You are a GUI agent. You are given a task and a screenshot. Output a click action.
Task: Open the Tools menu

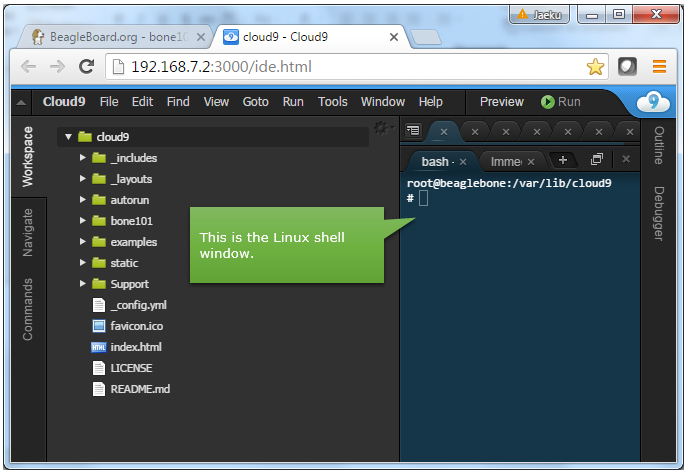click(x=333, y=102)
